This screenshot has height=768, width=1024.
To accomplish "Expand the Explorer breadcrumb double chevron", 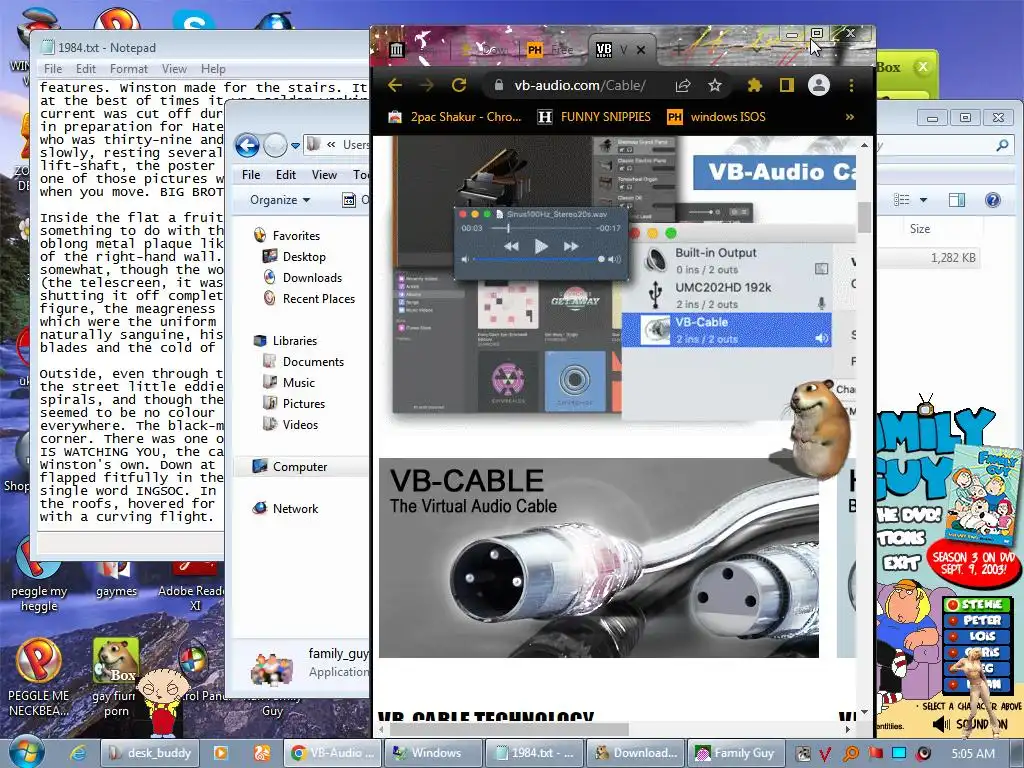I will tap(332, 145).
